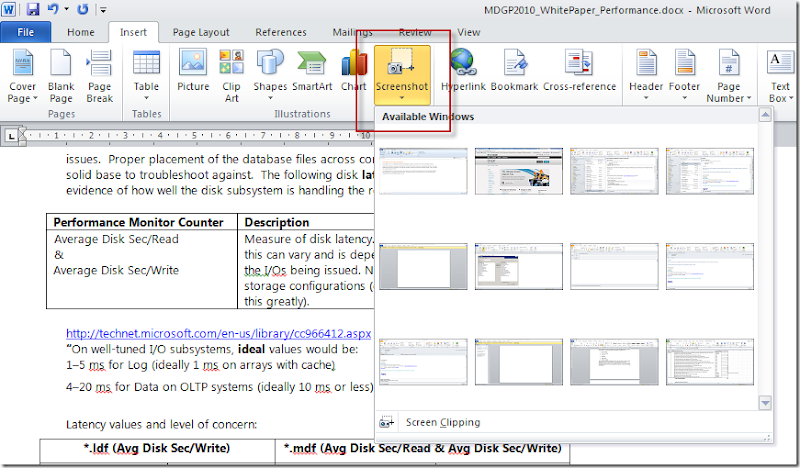
Task: Select fourth thumbnail in top row
Action: [x=710, y=171]
